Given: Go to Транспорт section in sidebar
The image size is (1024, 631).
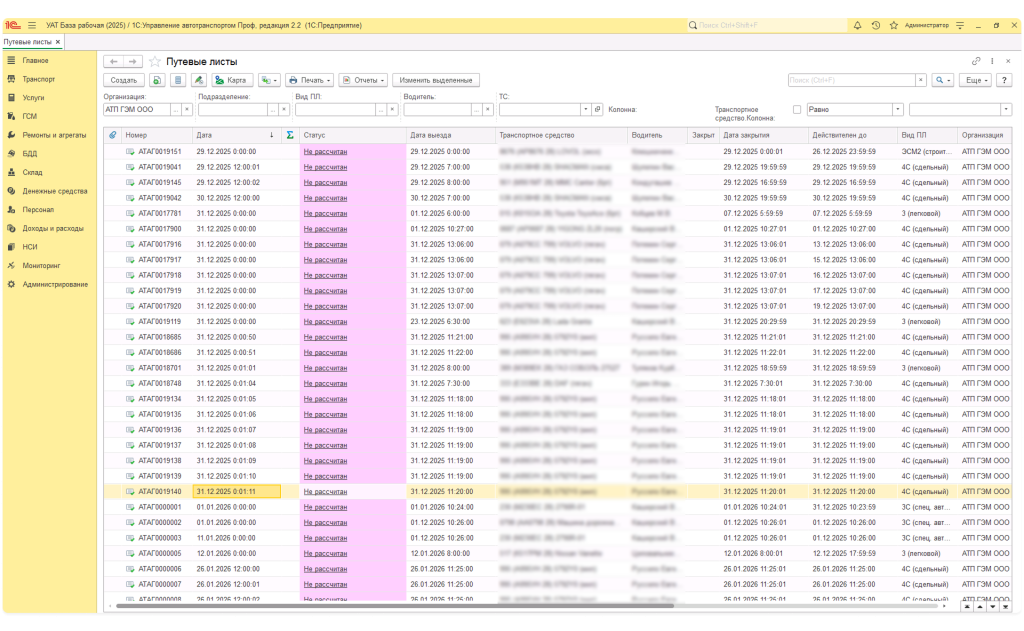Looking at the screenshot, I should coord(38,78).
